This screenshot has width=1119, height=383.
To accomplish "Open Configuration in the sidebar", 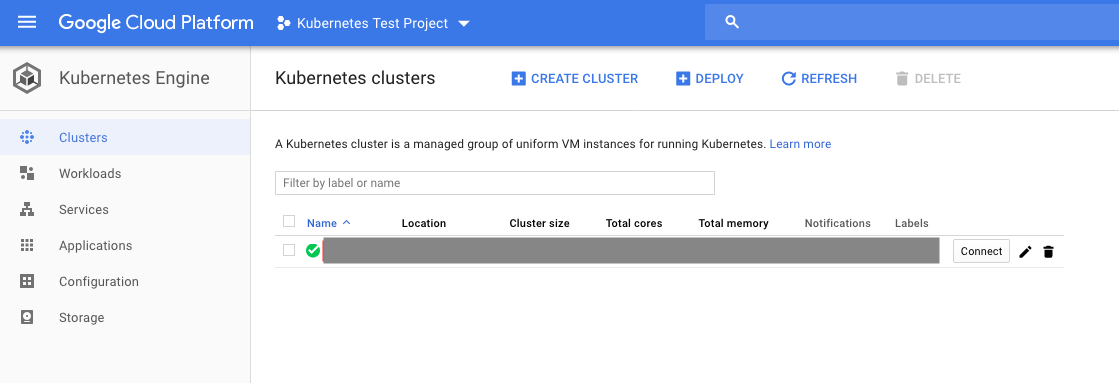I will pos(125,282).
